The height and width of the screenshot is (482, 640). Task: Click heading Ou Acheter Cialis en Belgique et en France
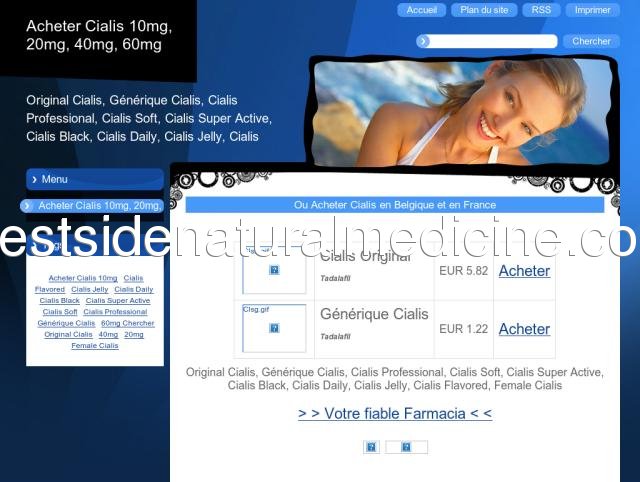tap(395, 205)
